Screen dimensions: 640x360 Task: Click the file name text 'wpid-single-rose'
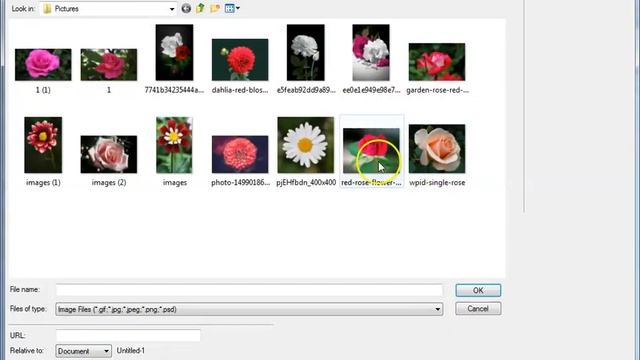tap(437, 183)
